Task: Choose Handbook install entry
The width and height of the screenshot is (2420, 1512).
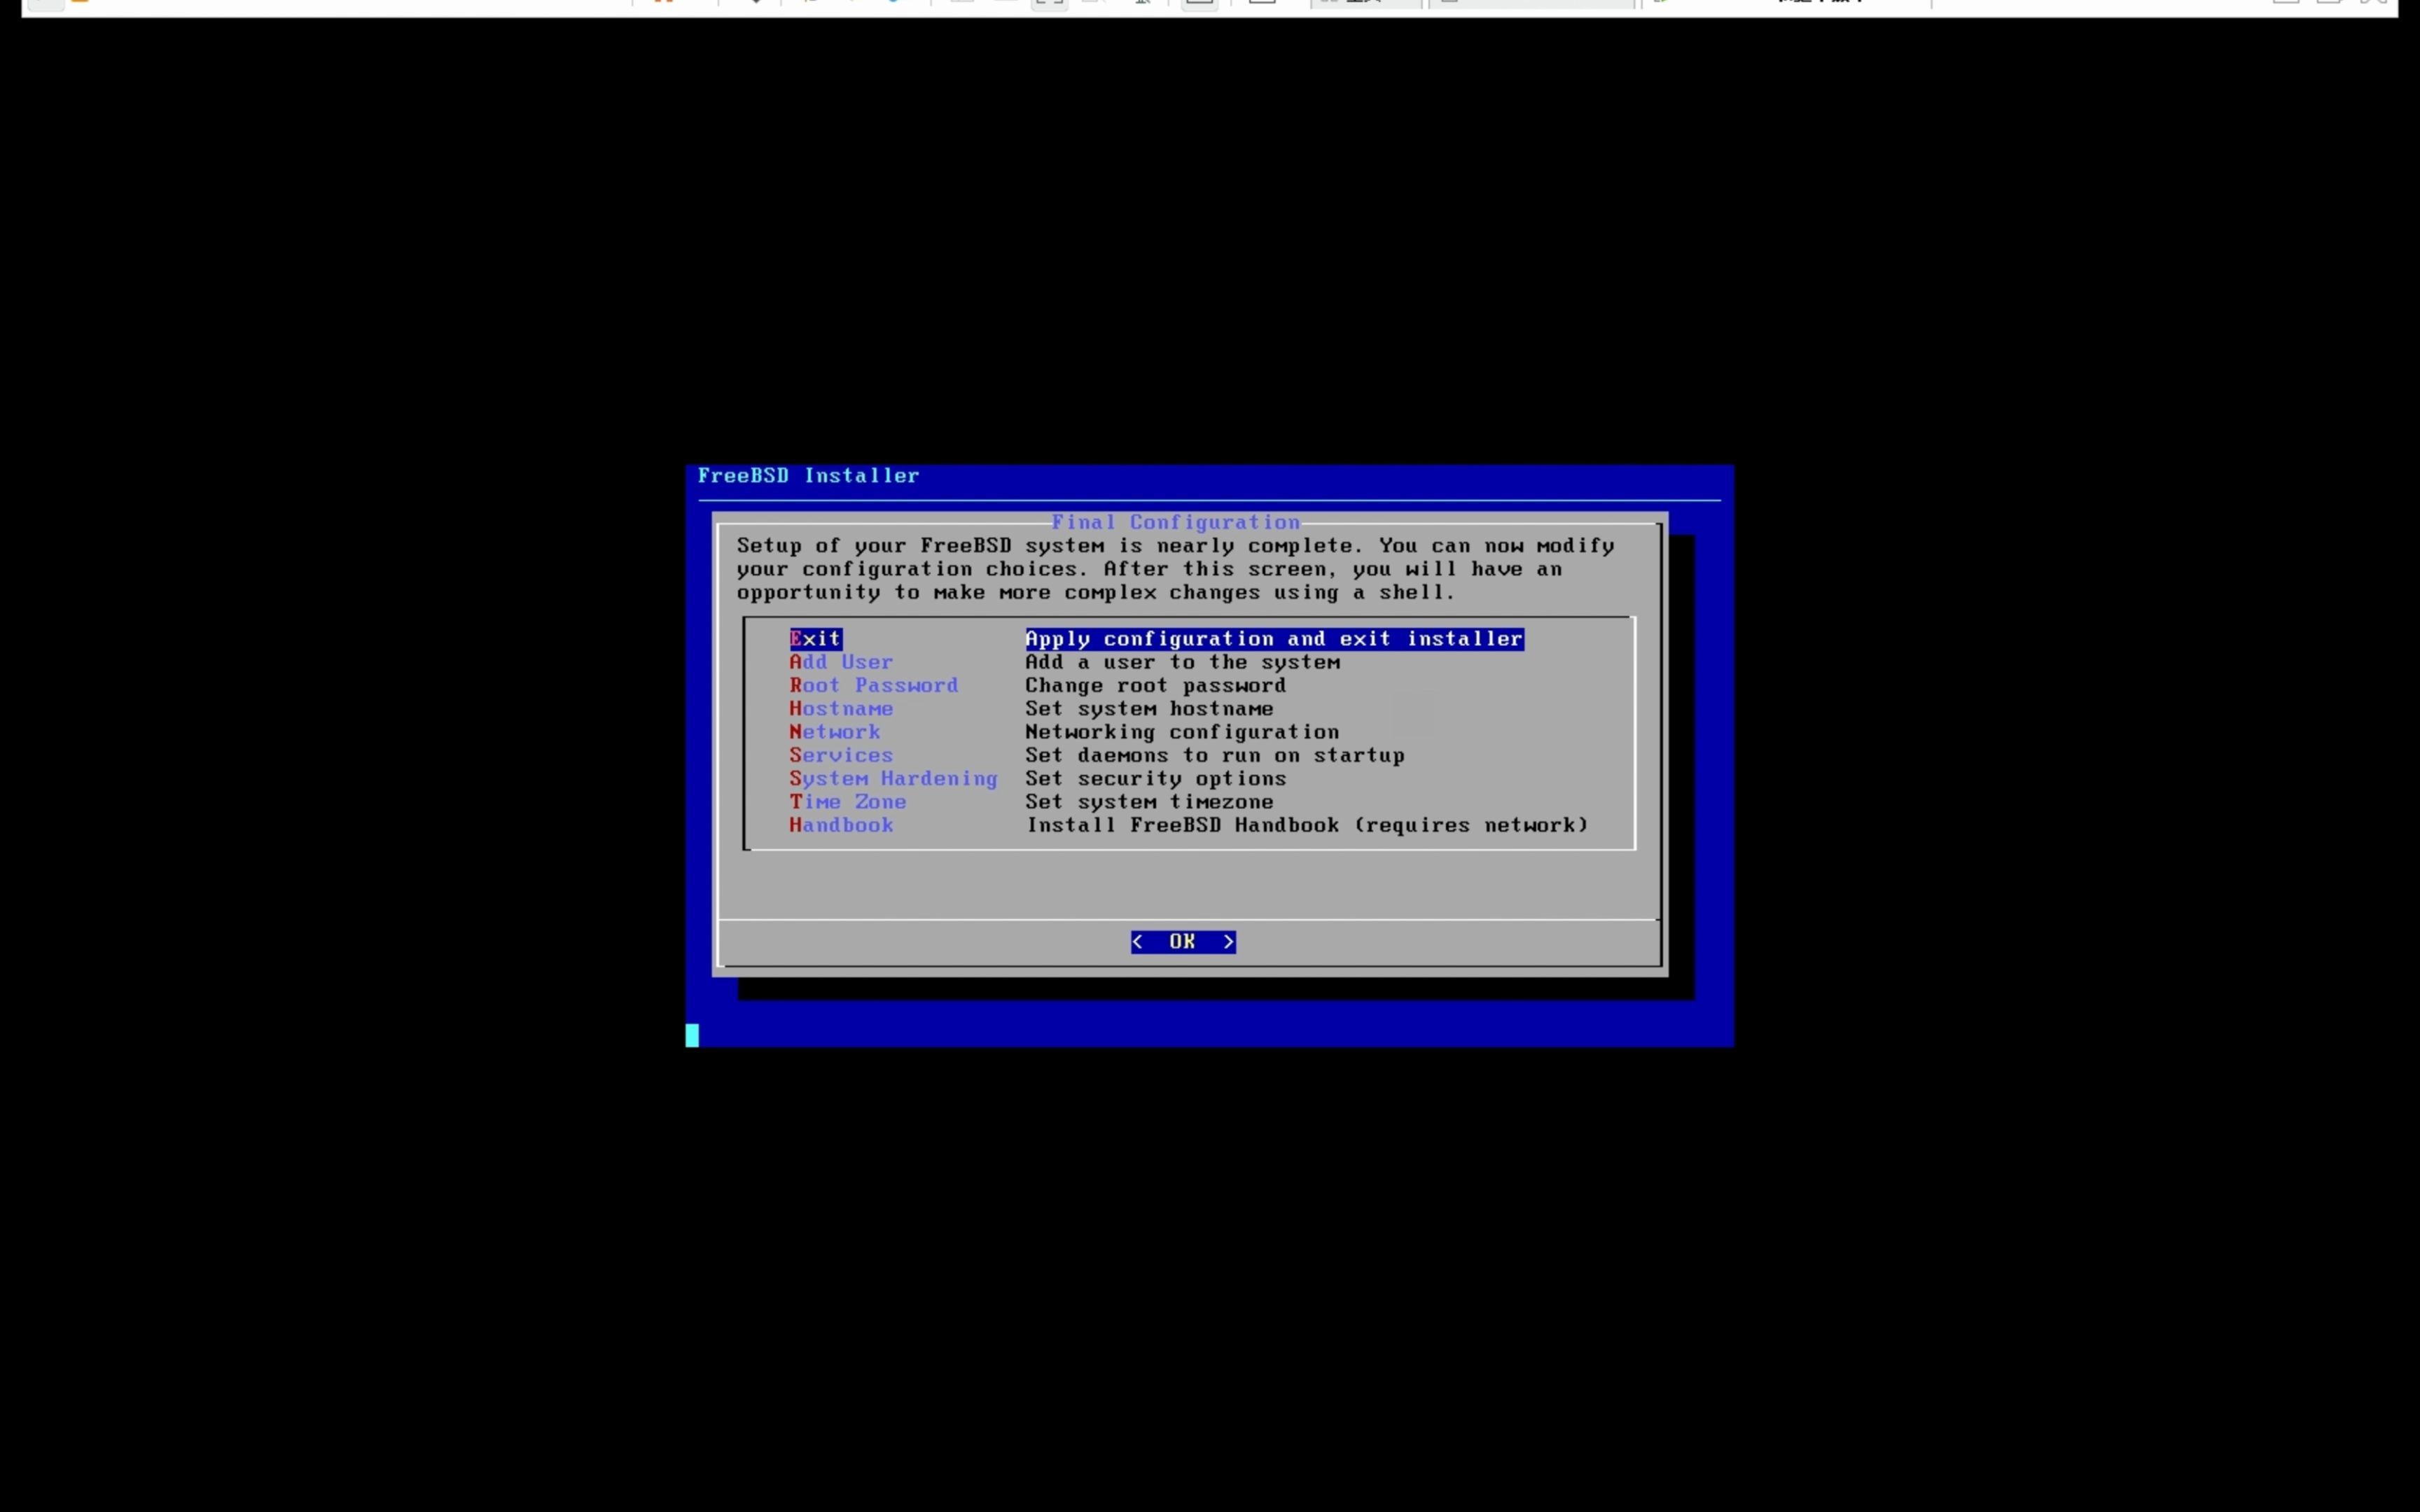Action: click(x=840, y=825)
